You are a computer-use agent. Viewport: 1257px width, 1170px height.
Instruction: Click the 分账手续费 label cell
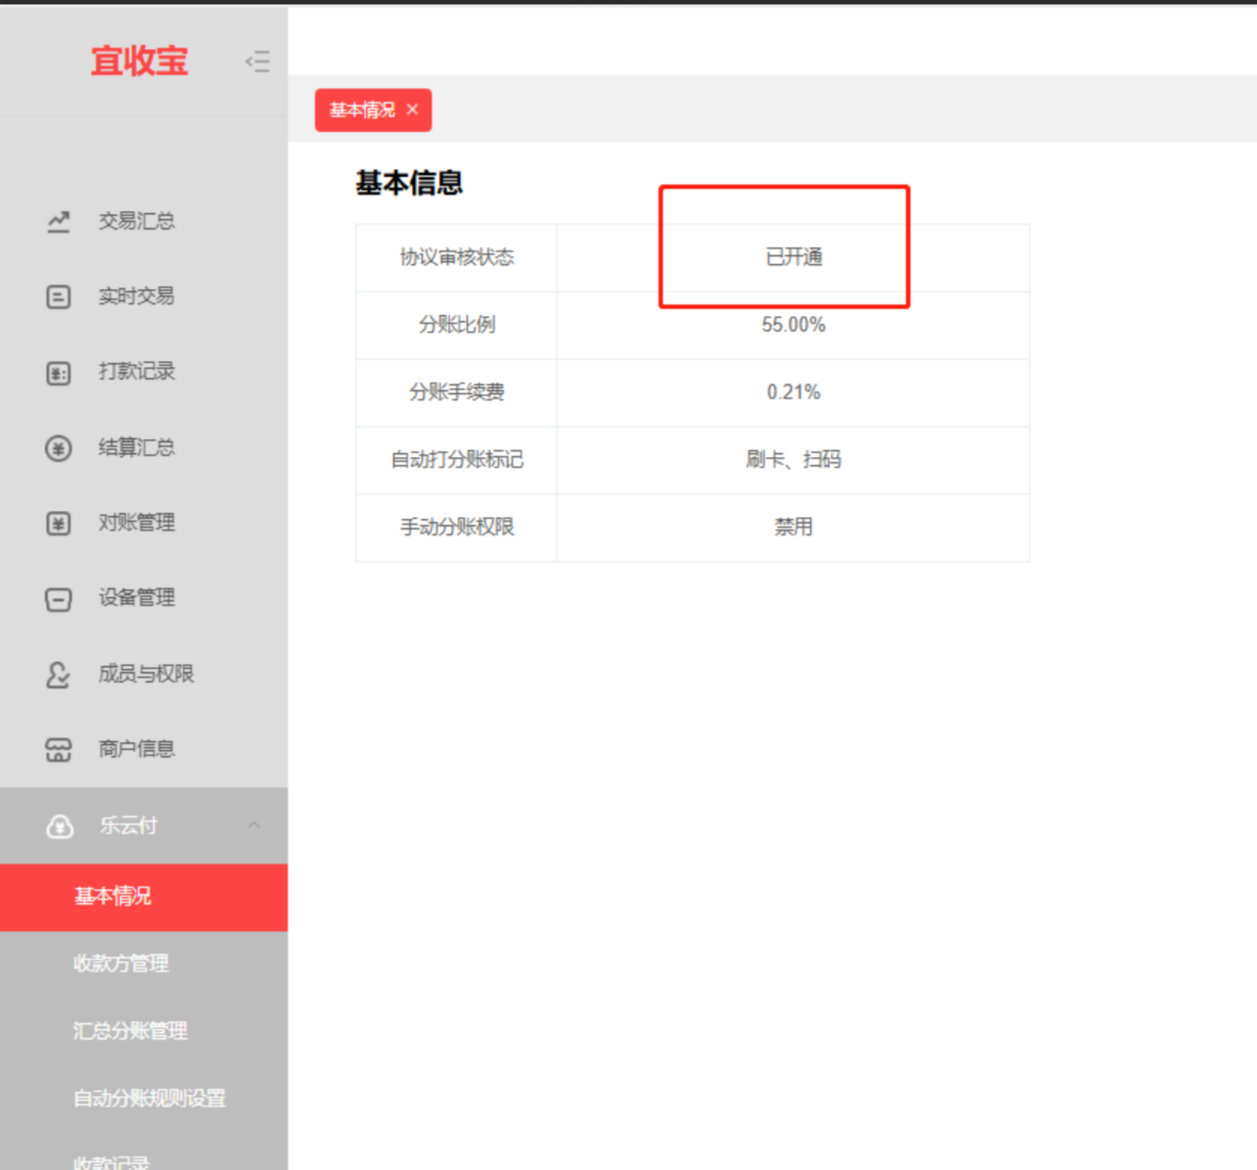tap(457, 392)
